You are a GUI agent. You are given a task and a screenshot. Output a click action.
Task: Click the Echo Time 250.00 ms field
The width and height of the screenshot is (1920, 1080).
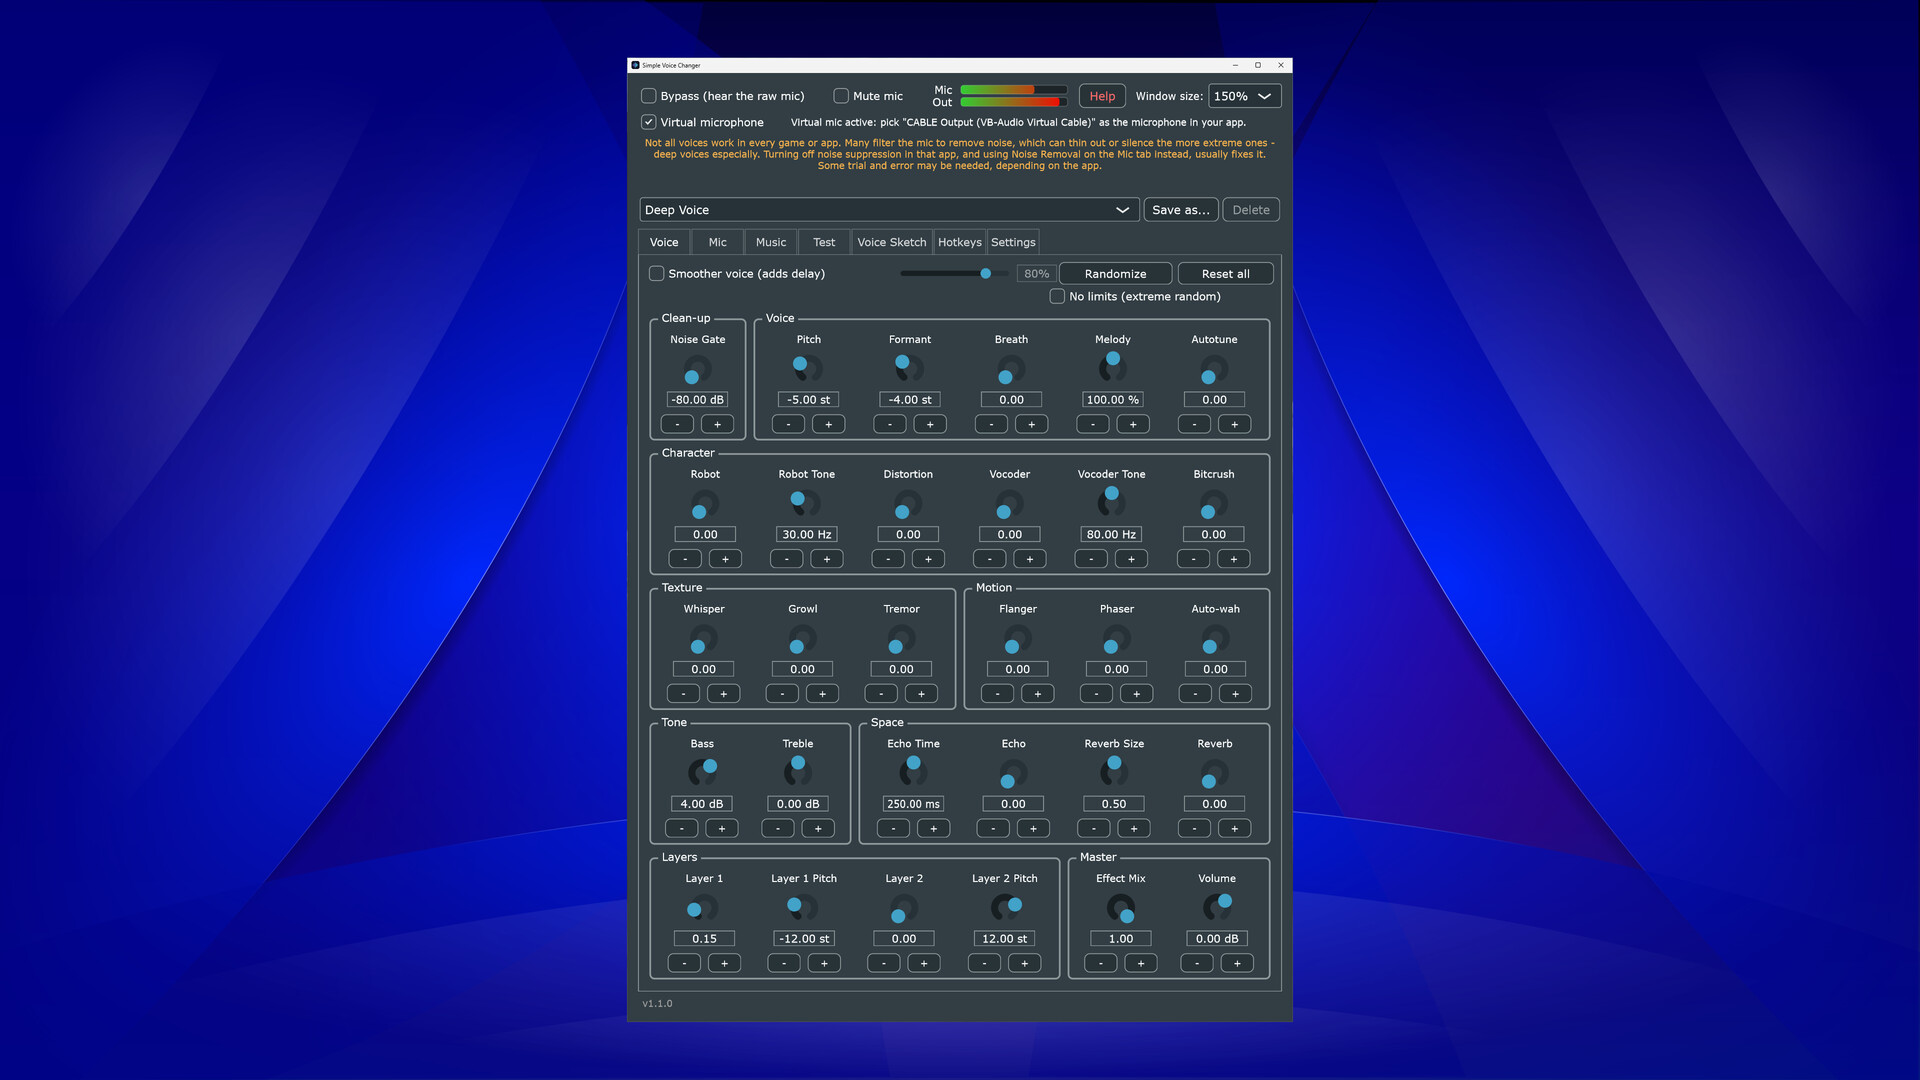pyautogui.click(x=913, y=804)
